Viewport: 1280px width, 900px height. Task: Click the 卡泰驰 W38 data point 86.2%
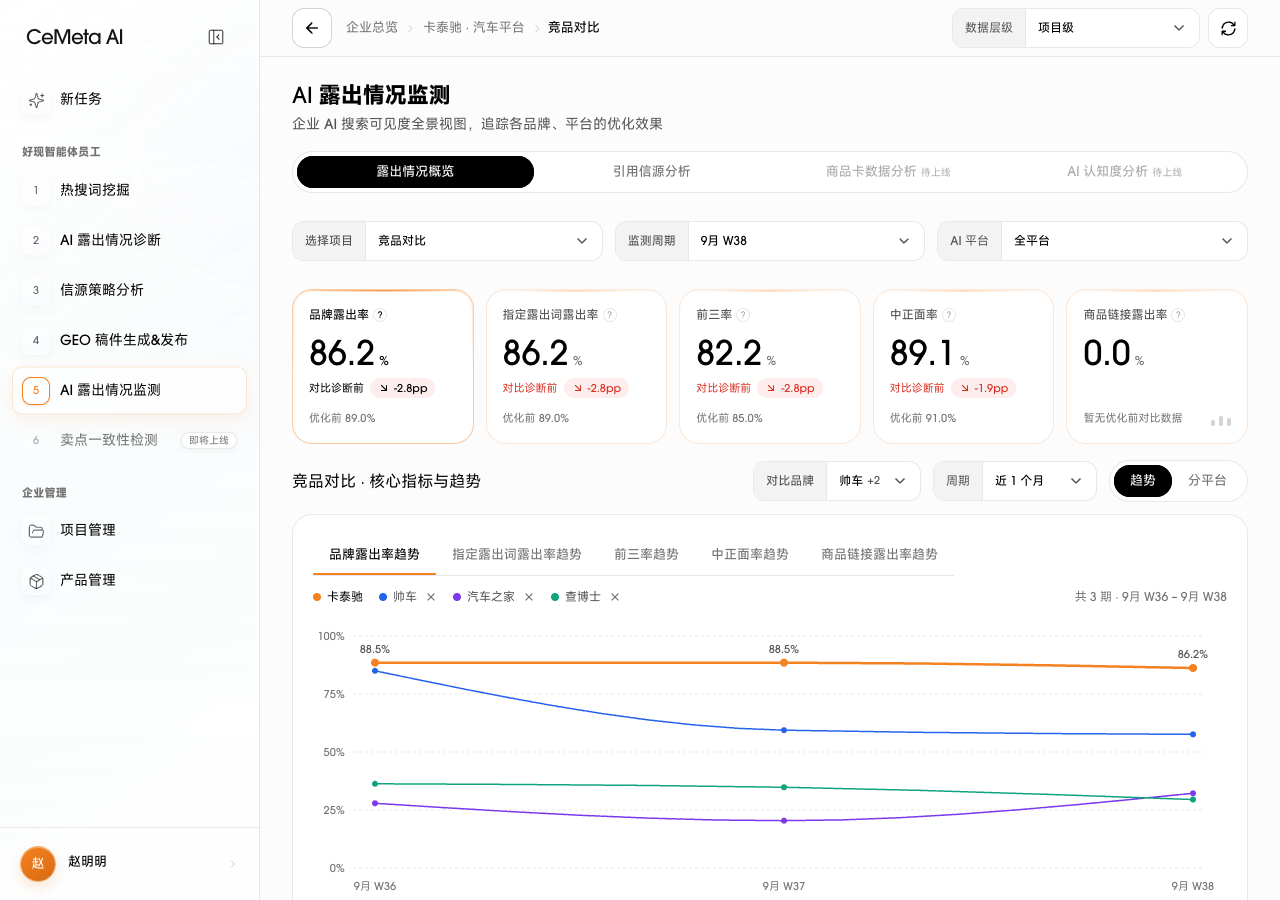pos(1193,668)
